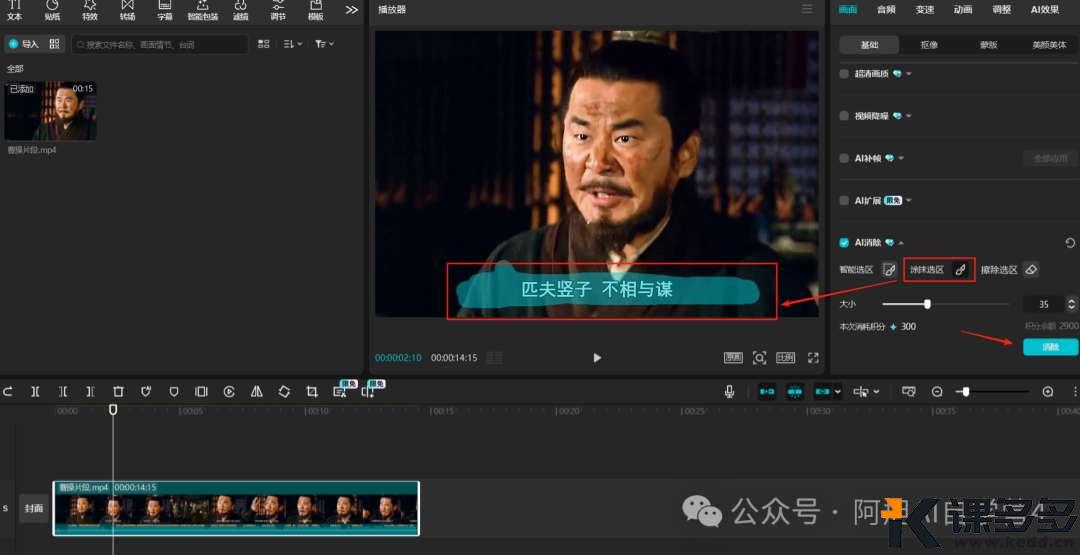1080x555 pixels.
Task: Open the 特效 (Effects) panel
Action: 90,10
